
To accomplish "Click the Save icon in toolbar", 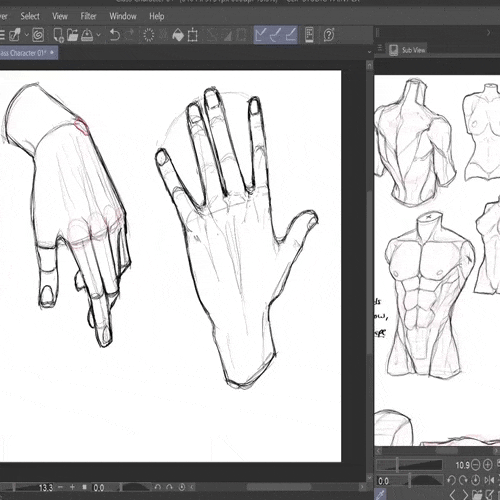I will click(87, 35).
